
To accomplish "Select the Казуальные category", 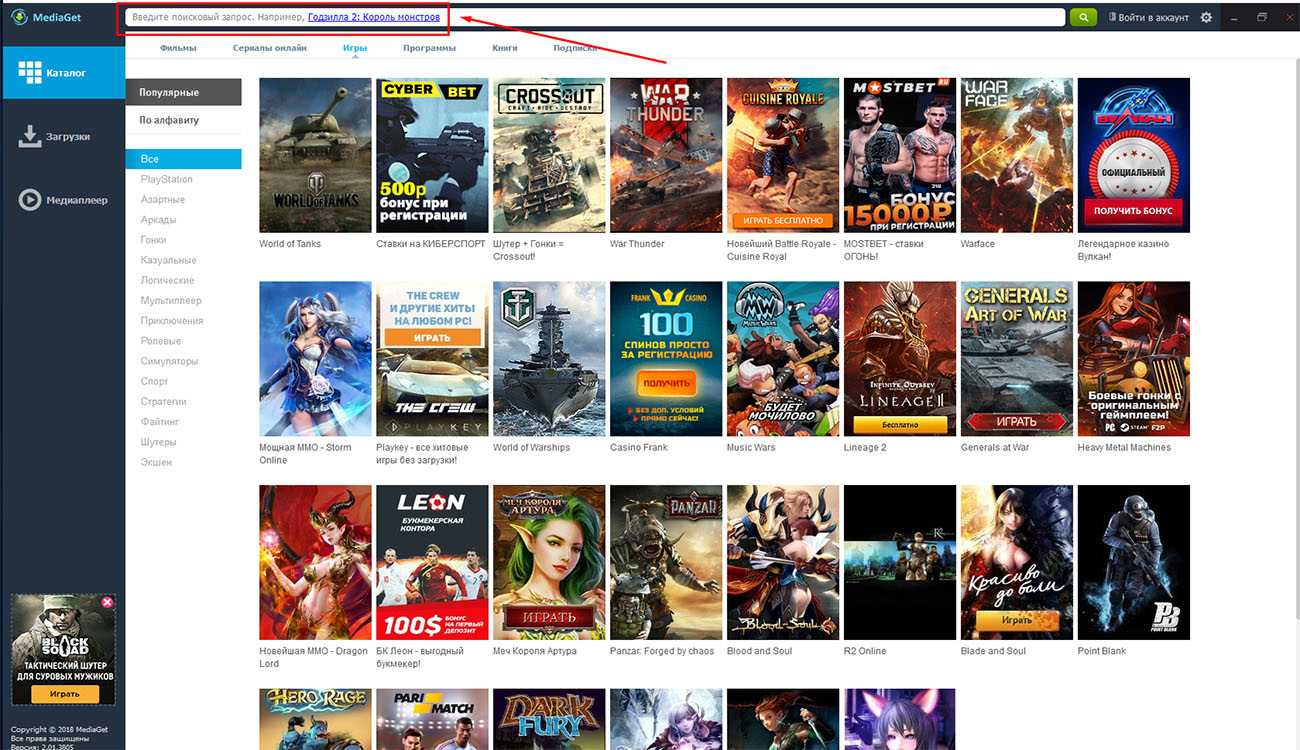I will (x=169, y=260).
